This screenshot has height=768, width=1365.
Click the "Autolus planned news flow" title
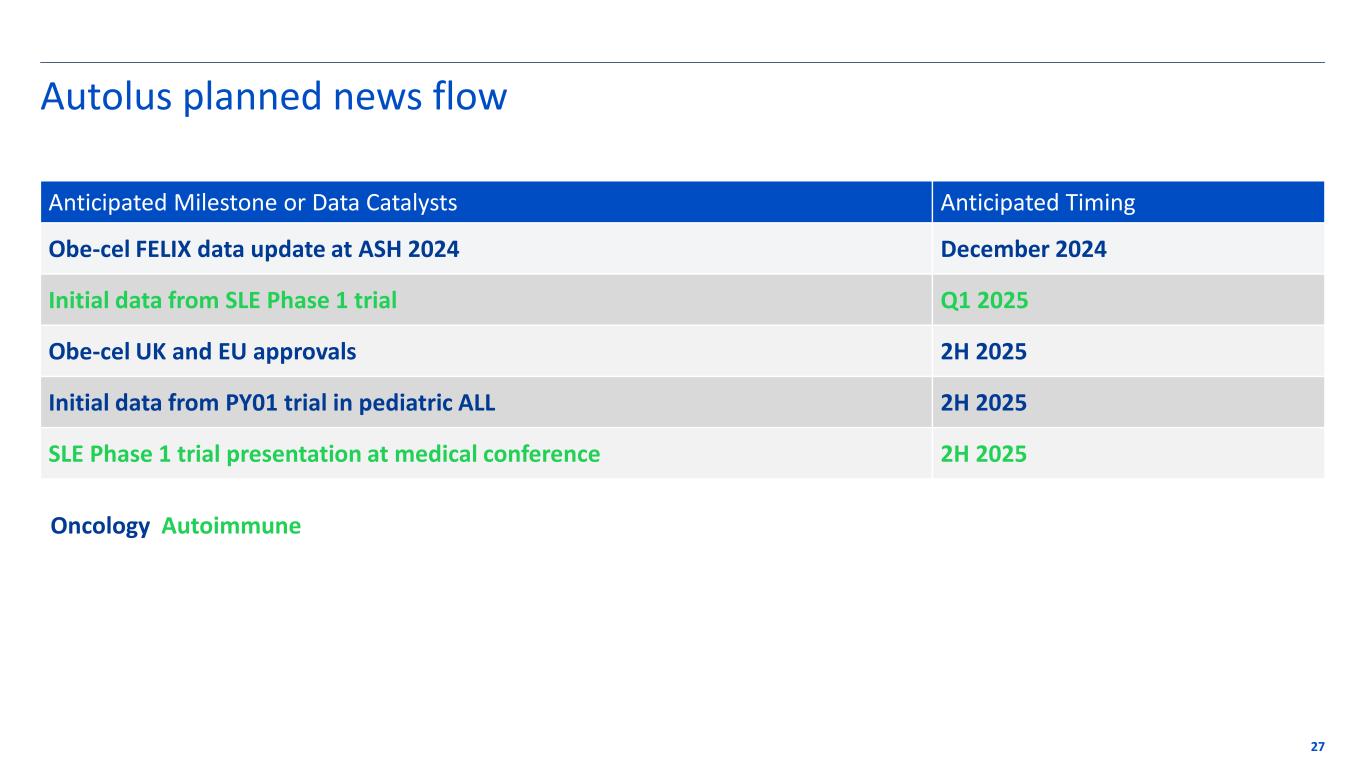(273, 97)
